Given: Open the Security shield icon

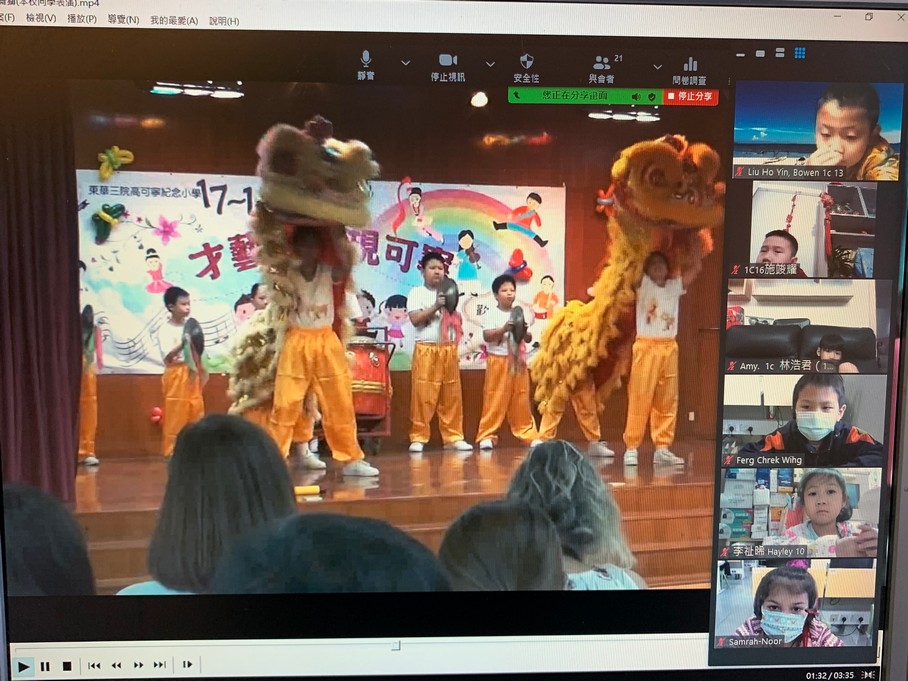Looking at the screenshot, I should point(526,61).
